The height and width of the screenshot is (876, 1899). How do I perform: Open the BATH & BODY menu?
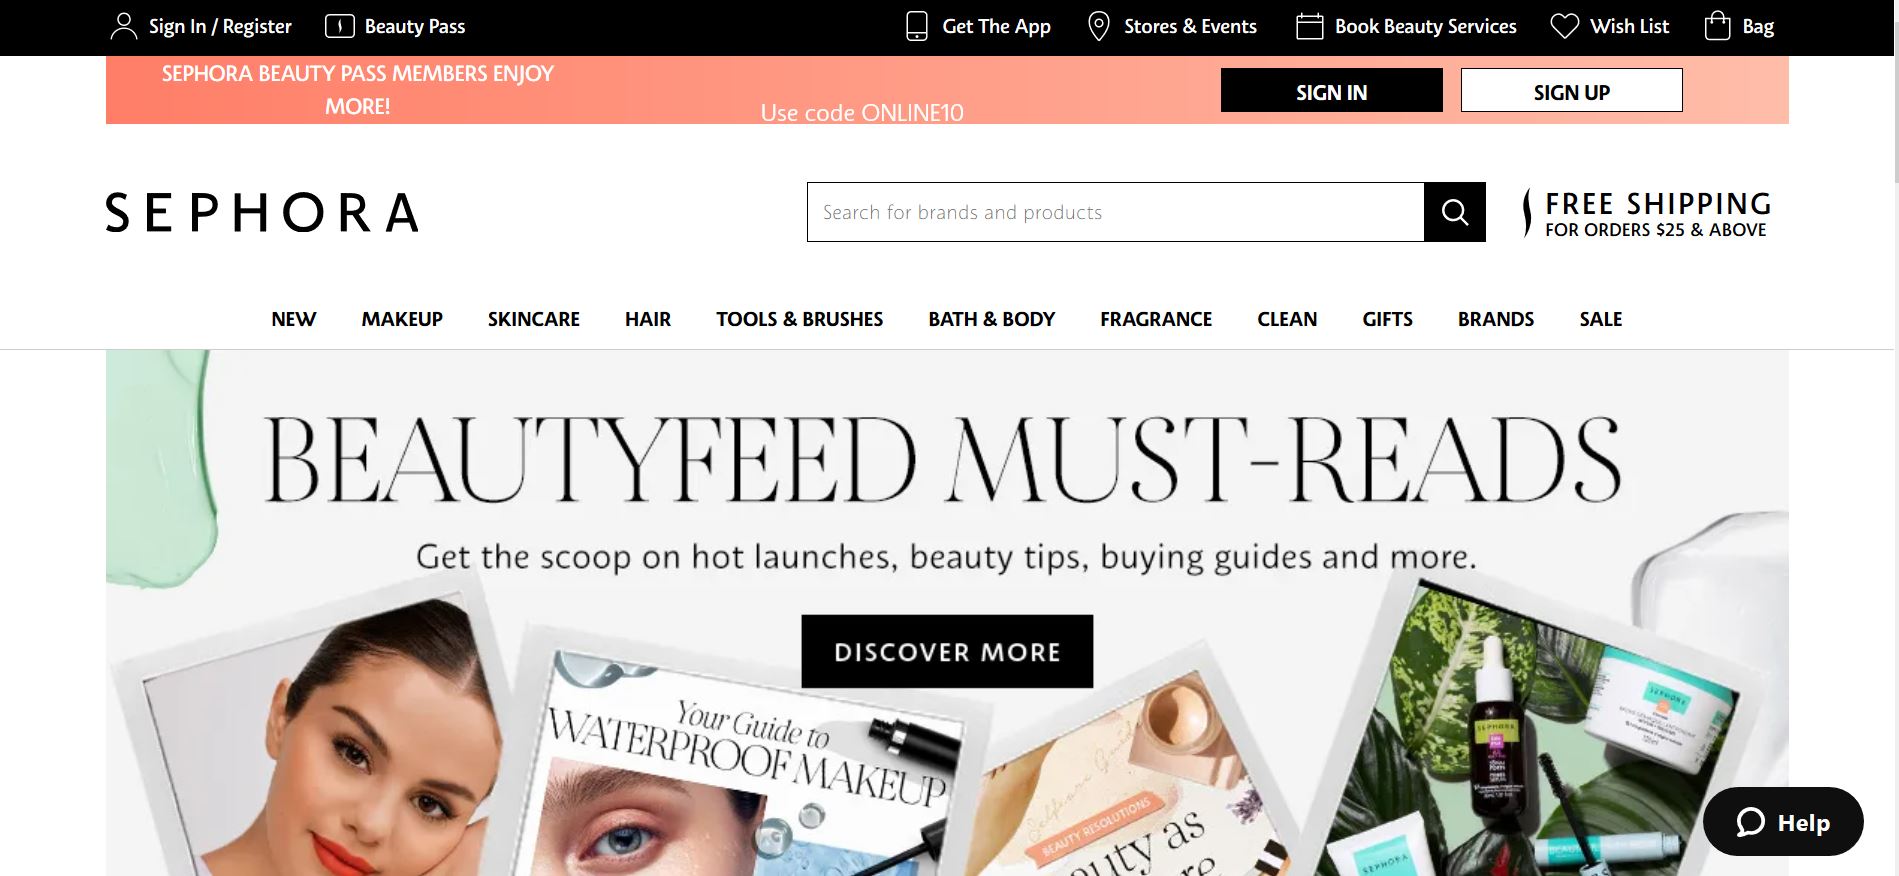[x=992, y=319]
